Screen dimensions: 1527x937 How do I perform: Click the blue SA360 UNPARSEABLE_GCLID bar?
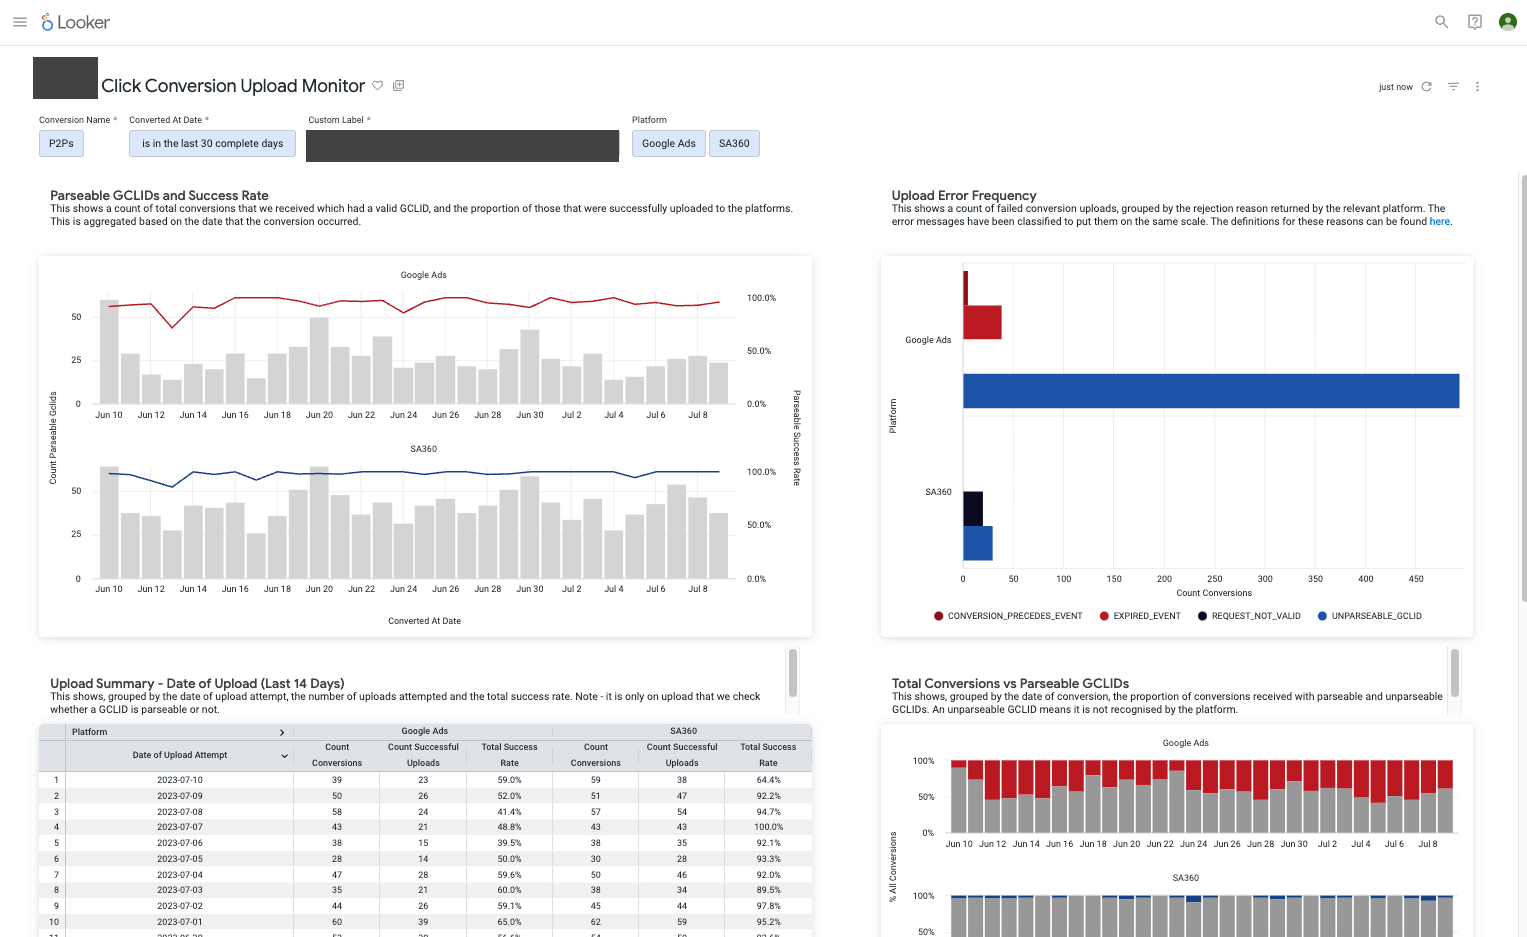978,543
